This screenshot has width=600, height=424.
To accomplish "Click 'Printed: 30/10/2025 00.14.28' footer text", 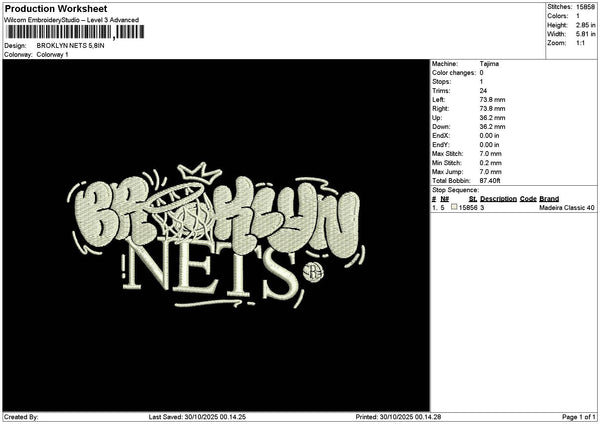I will point(398,417).
